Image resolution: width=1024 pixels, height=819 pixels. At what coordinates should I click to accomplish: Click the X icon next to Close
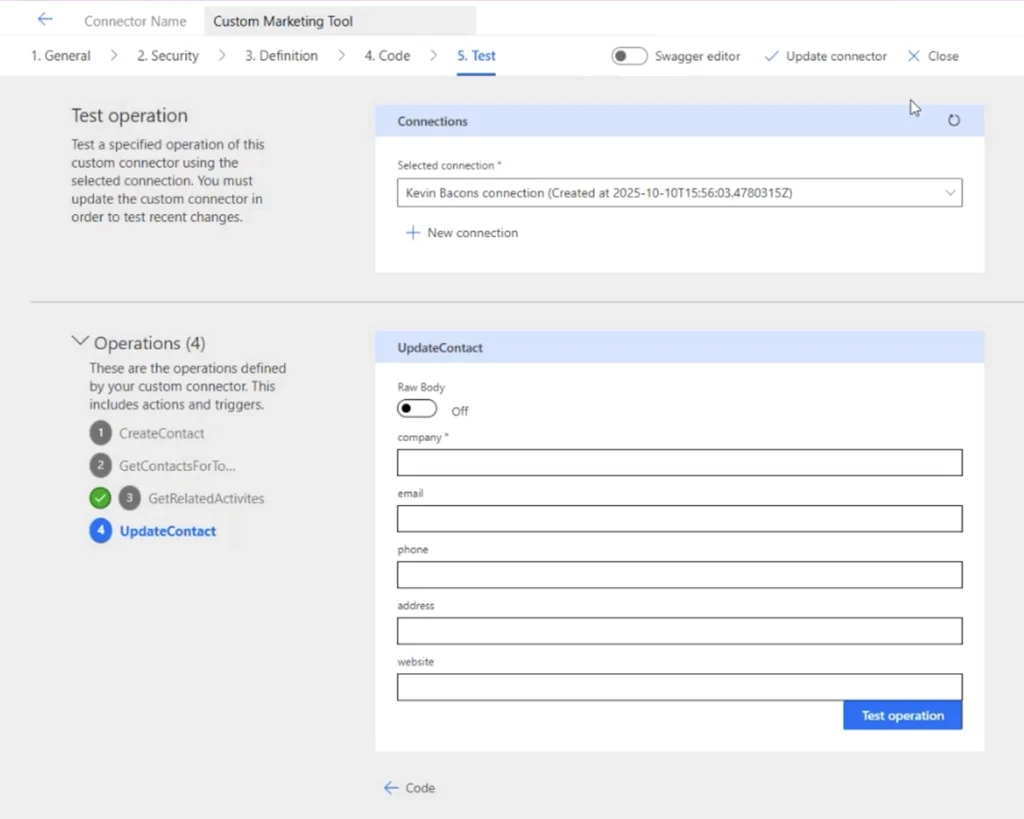point(913,56)
